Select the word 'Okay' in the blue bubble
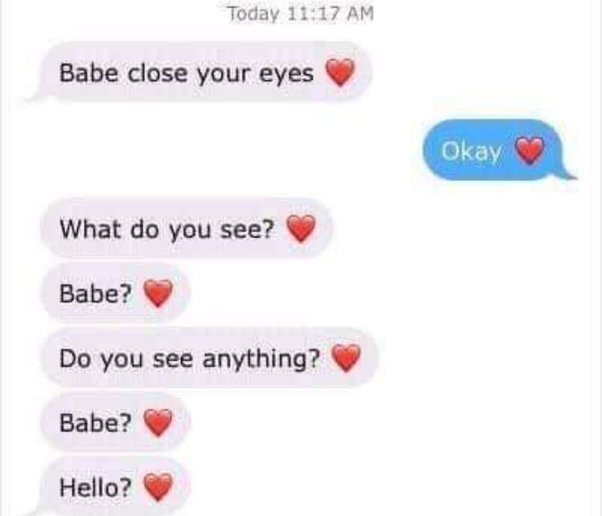 471,151
